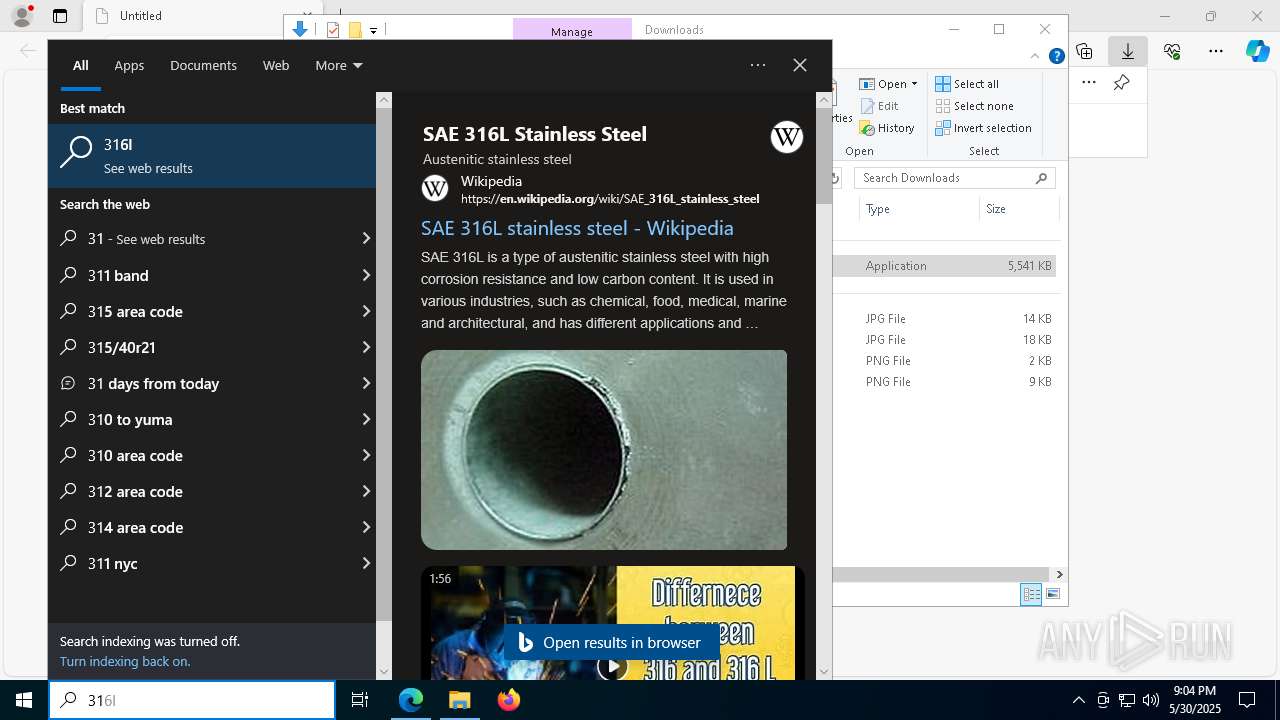Click the taskbar search input box
Image resolution: width=1280 pixels, height=720 pixels.
[x=192, y=700]
